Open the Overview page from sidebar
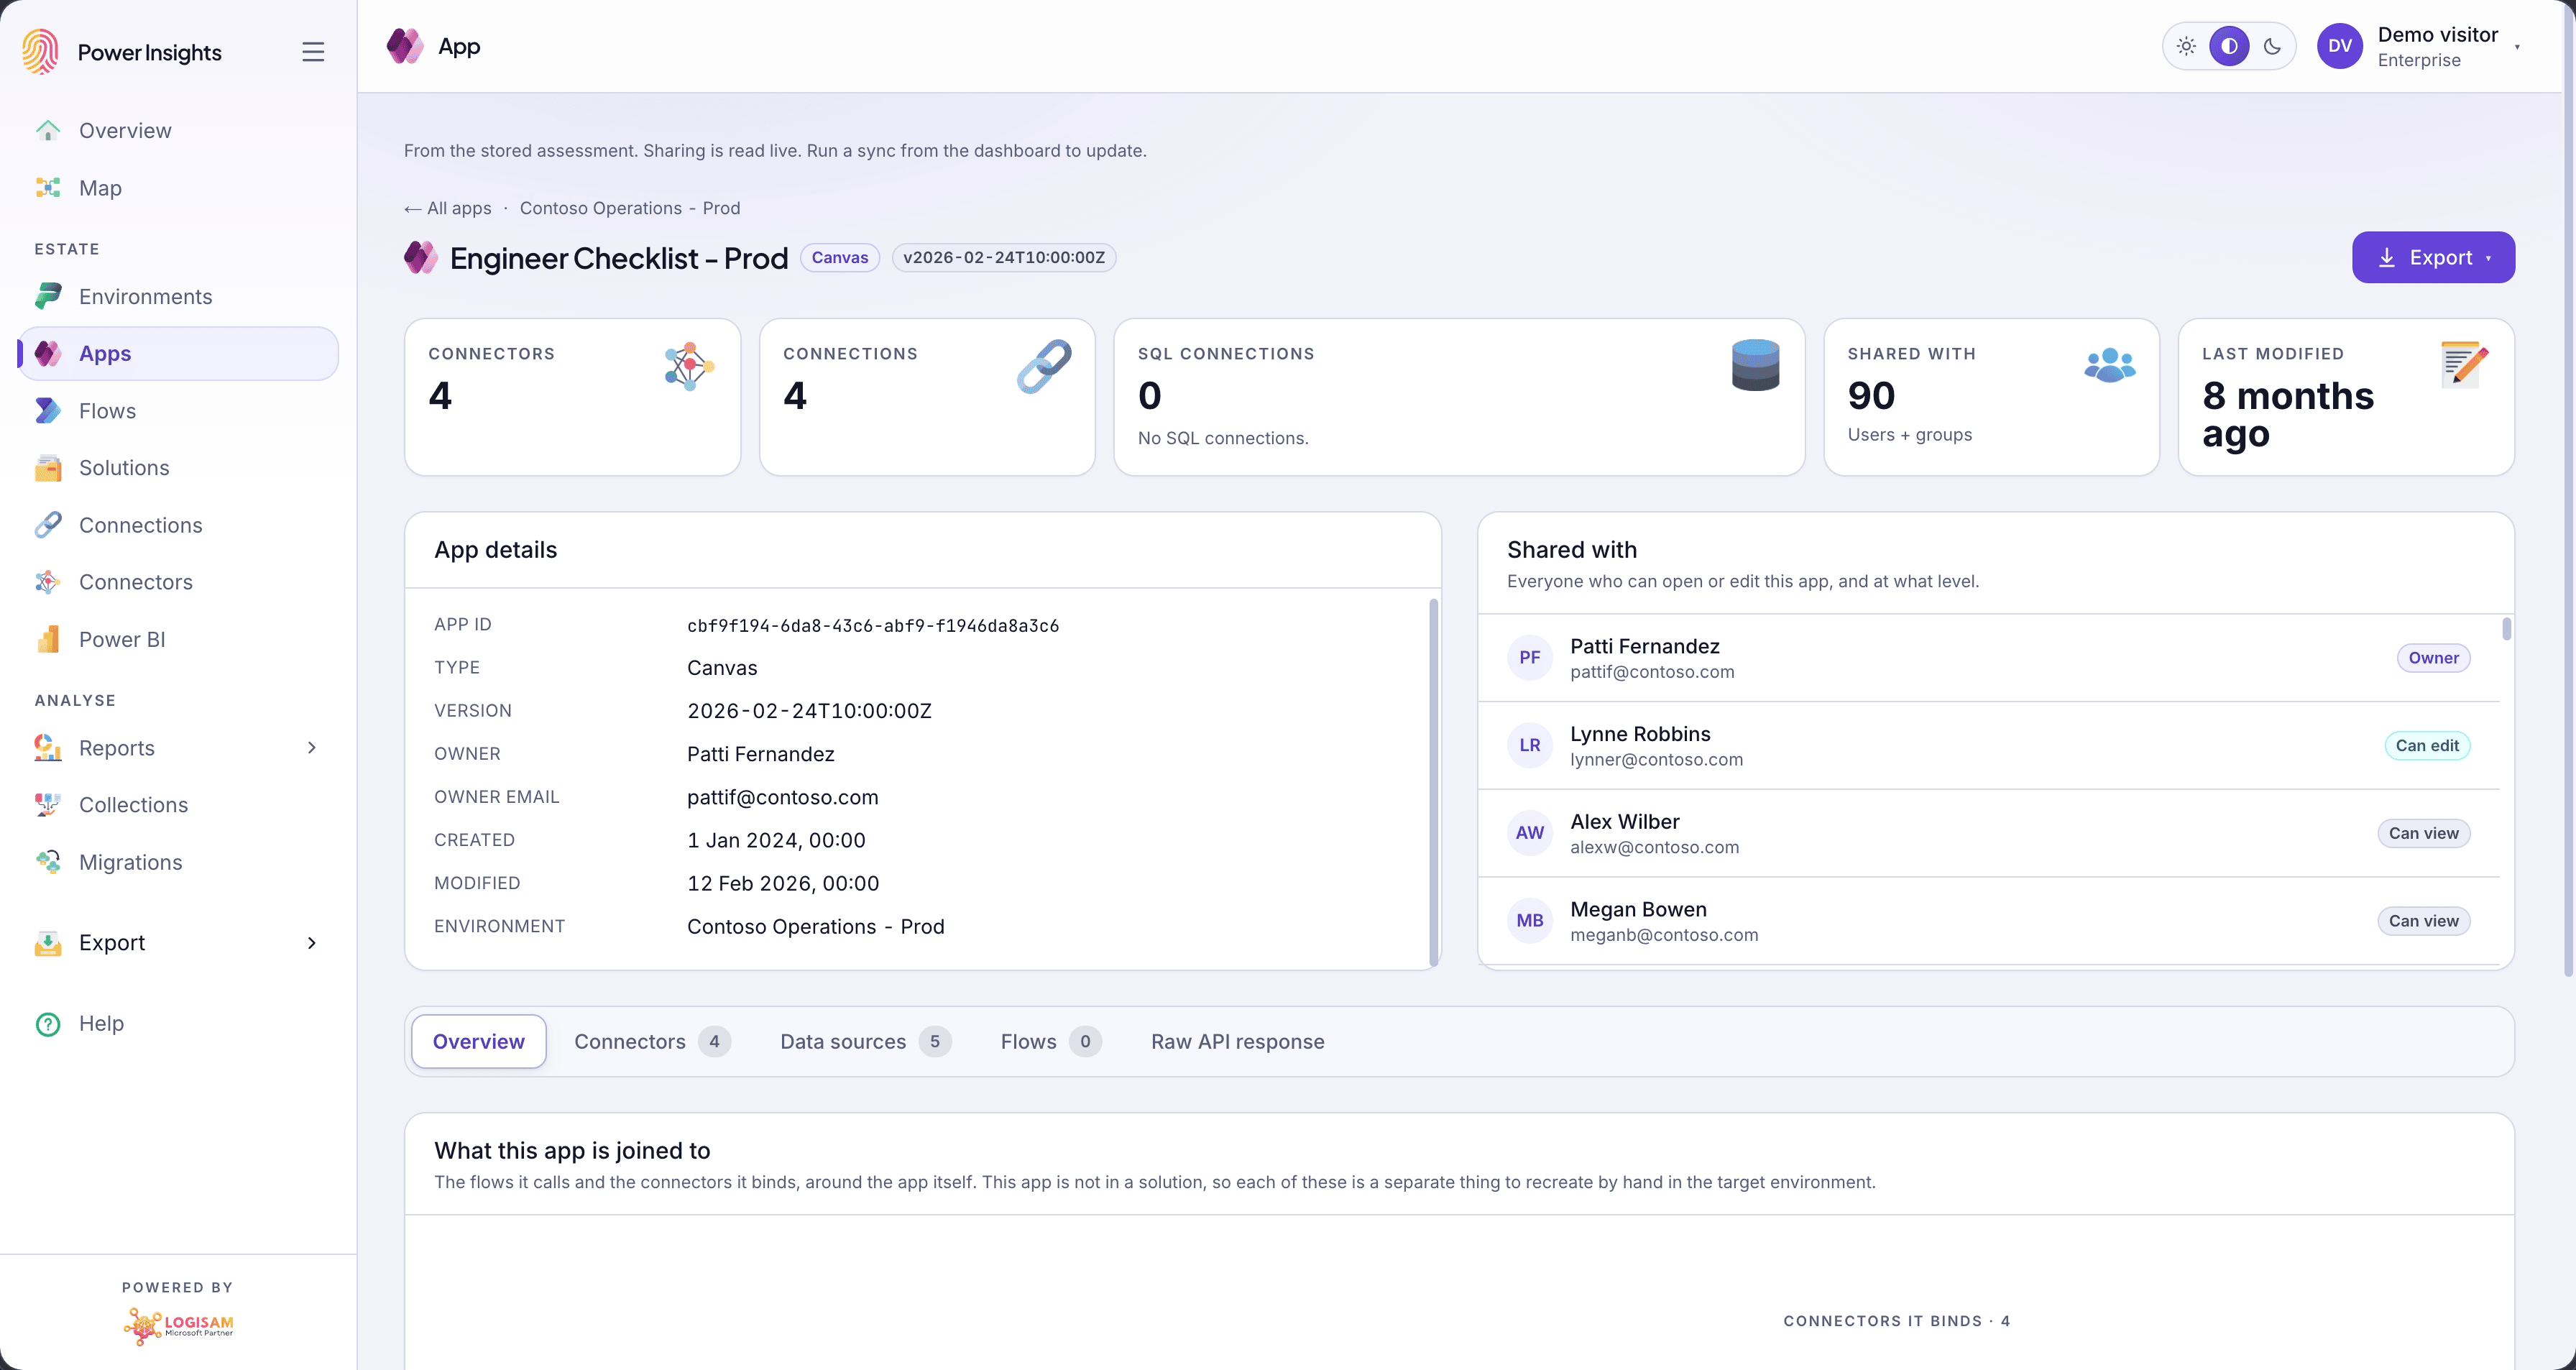Image resolution: width=2576 pixels, height=1370 pixels. click(178, 130)
